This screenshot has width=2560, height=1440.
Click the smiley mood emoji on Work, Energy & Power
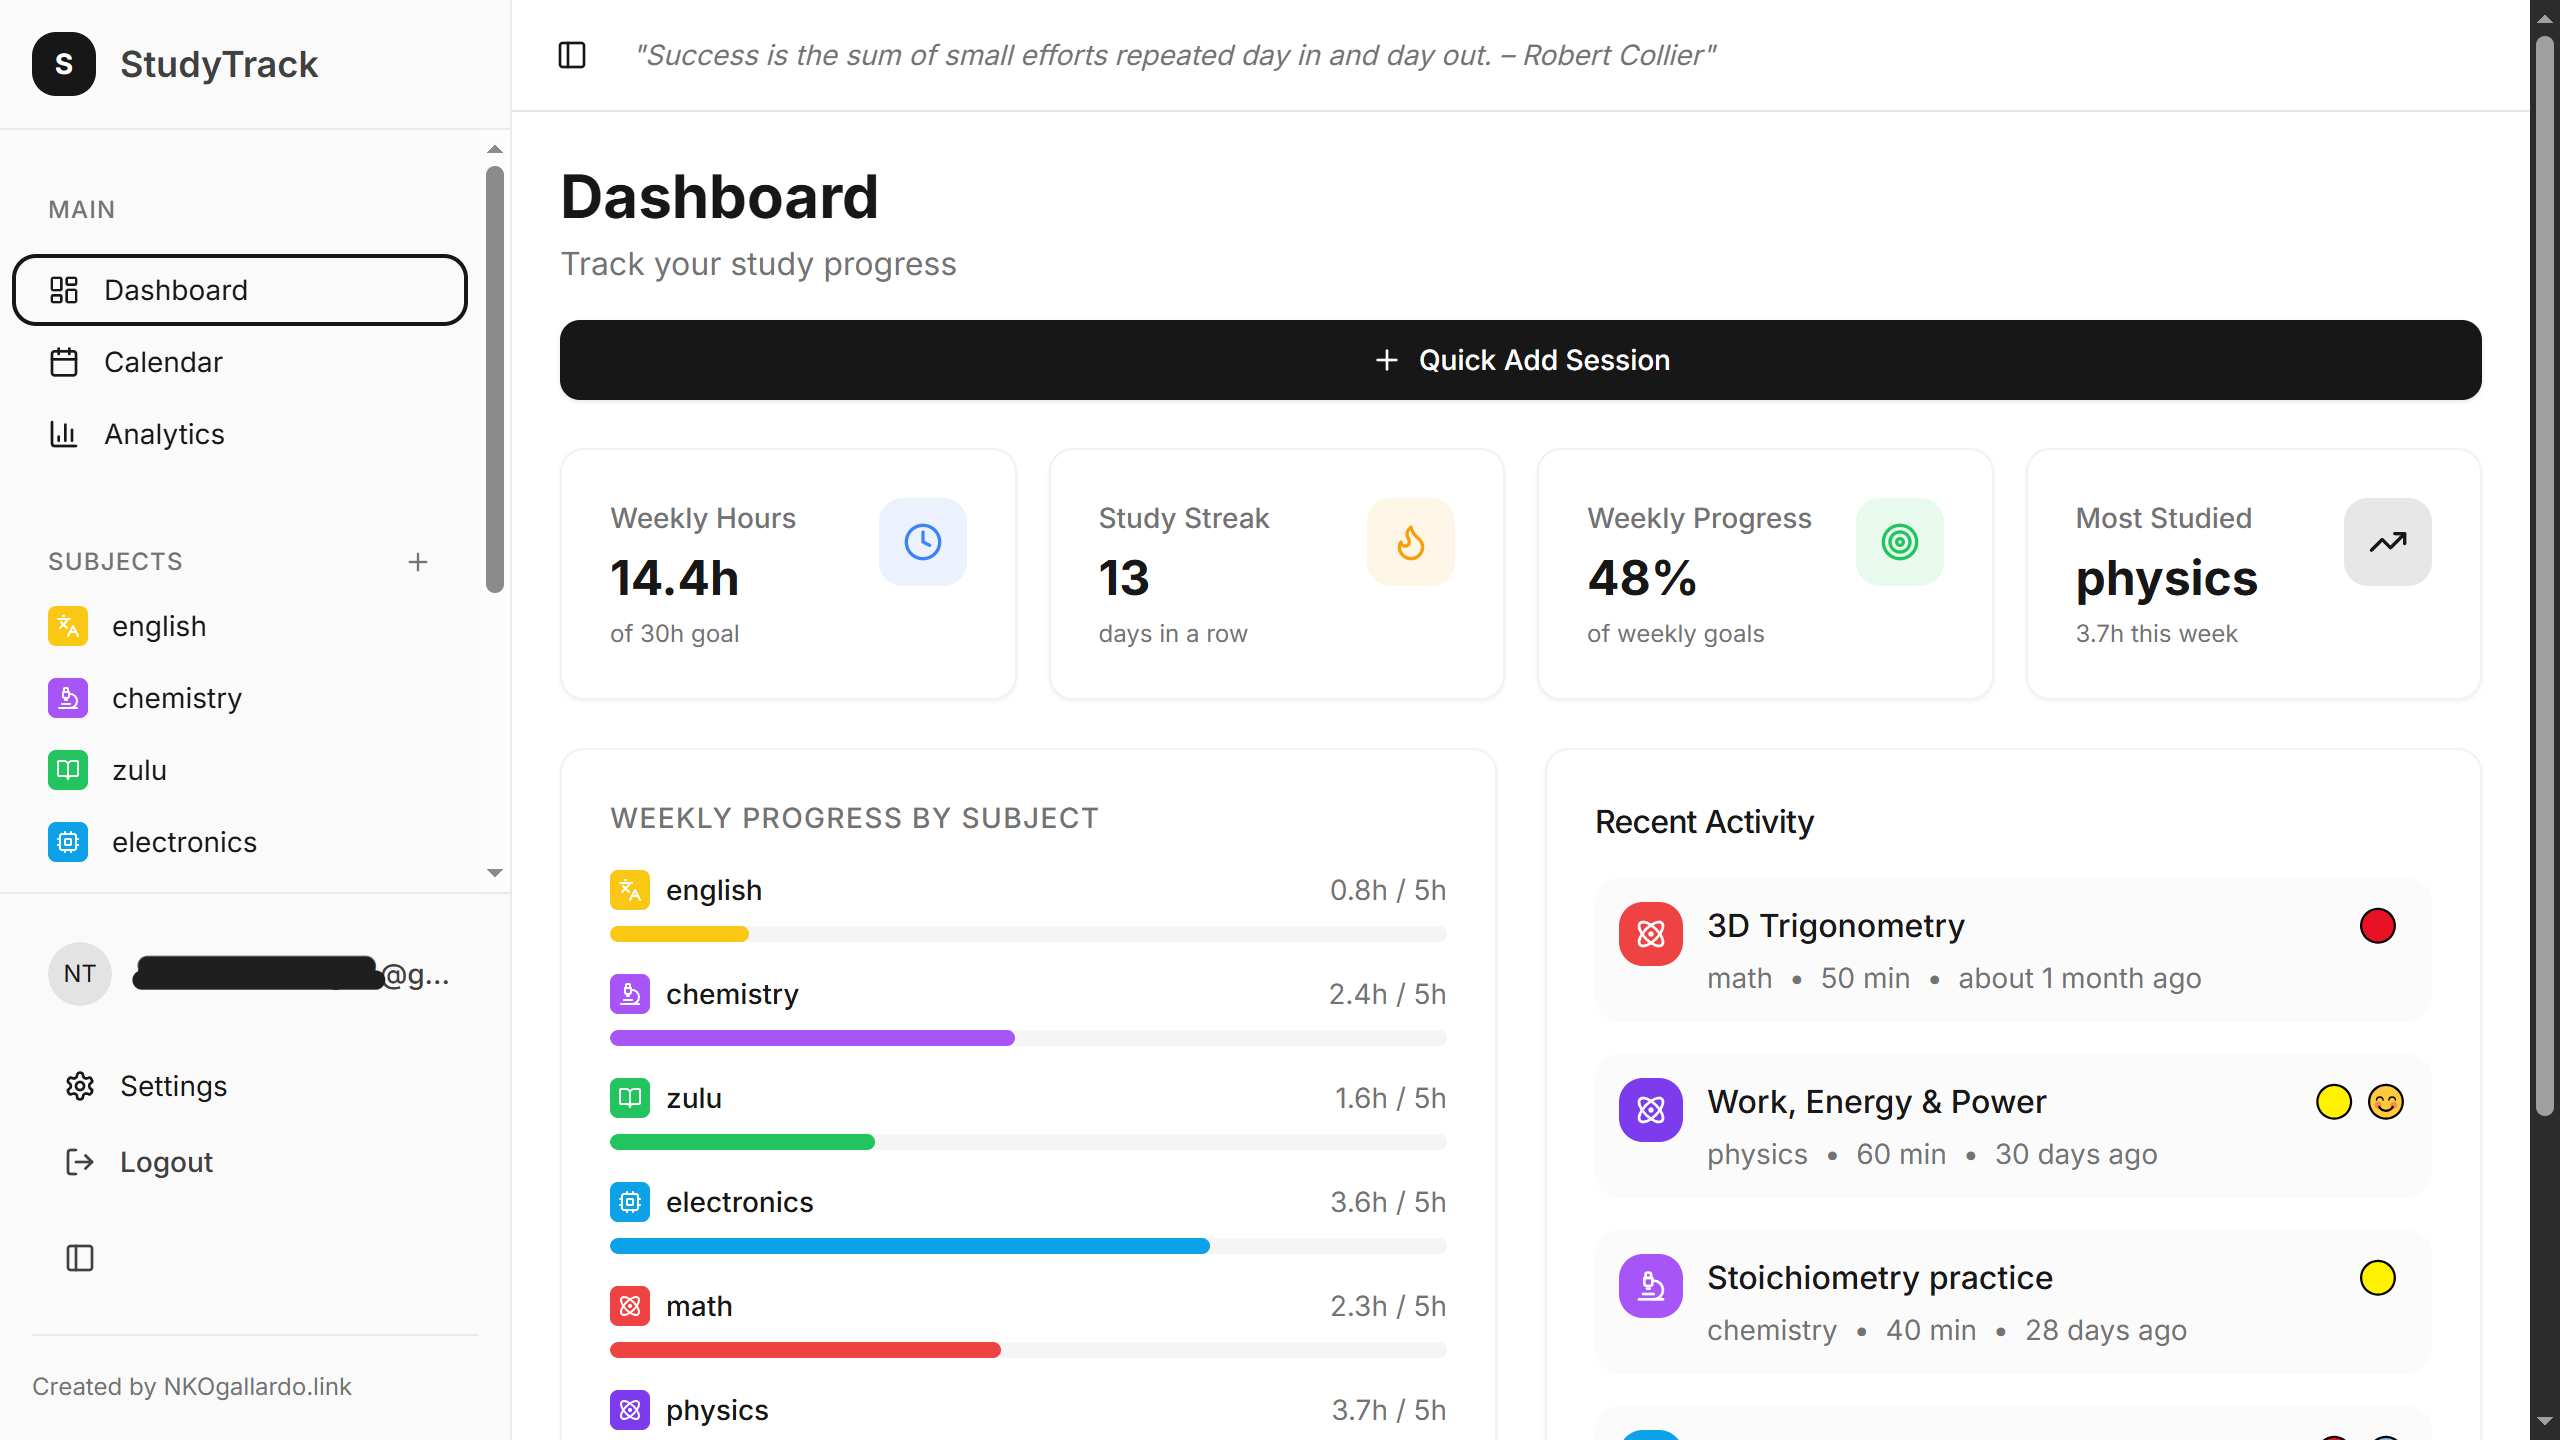(2386, 1102)
